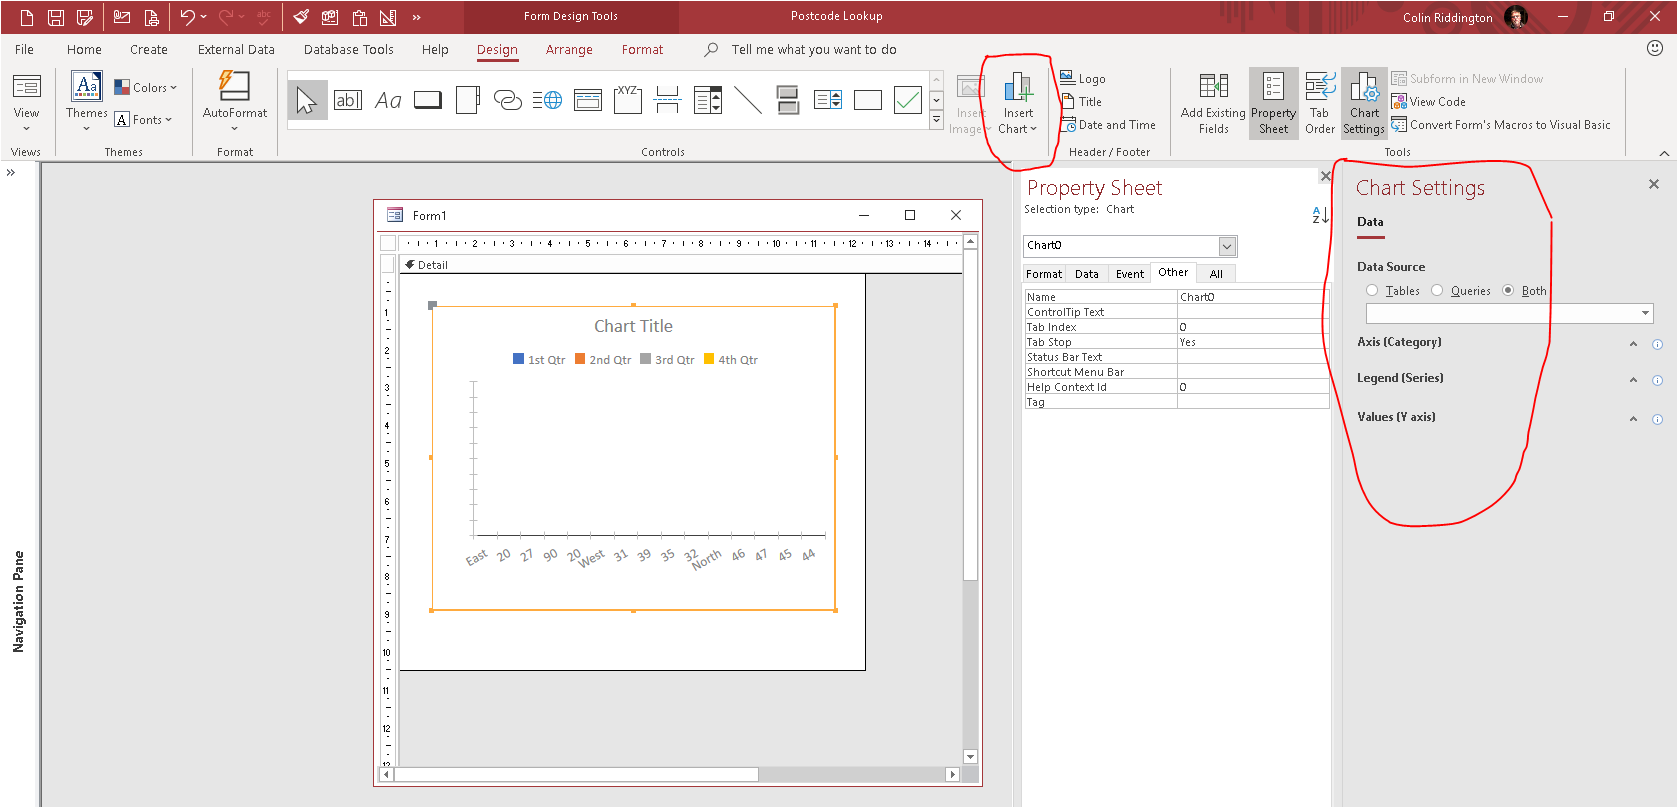Choose the Insert Page Break control
Screen dimensions: 1678x808
[668, 99]
